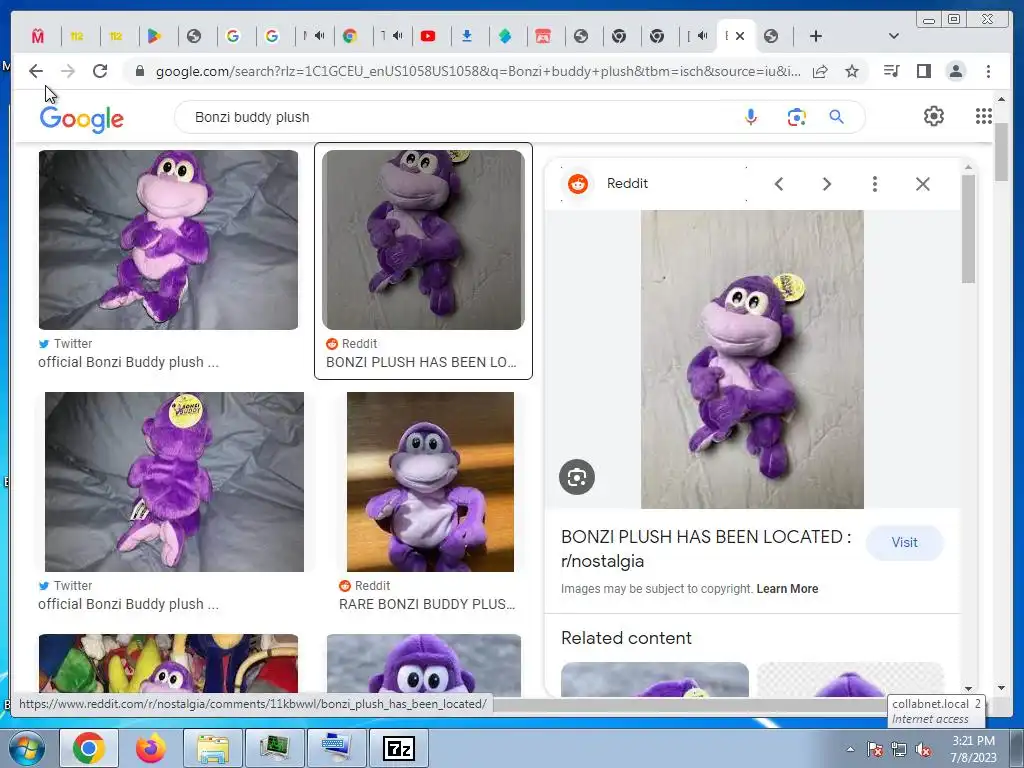This screenshot has width=1024, height=768.
Task: Switch to the YouTube tab
Action: pyautogui.click(x=428, y=36)
